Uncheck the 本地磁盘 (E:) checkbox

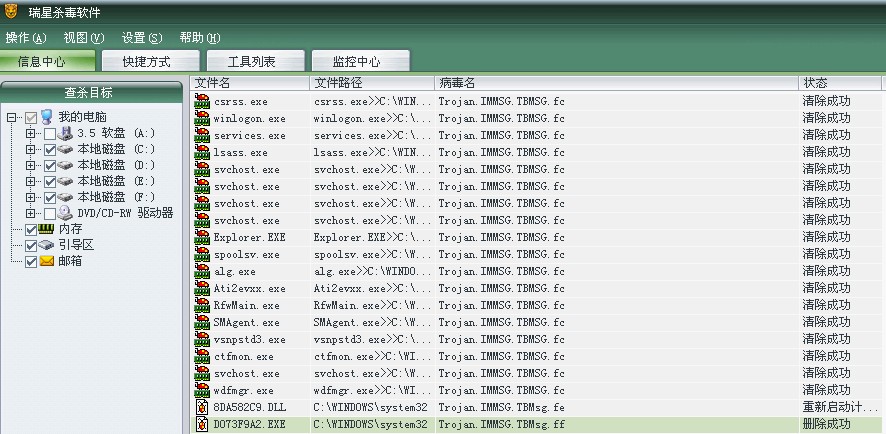pyautogui.click(x=50, y=181)
